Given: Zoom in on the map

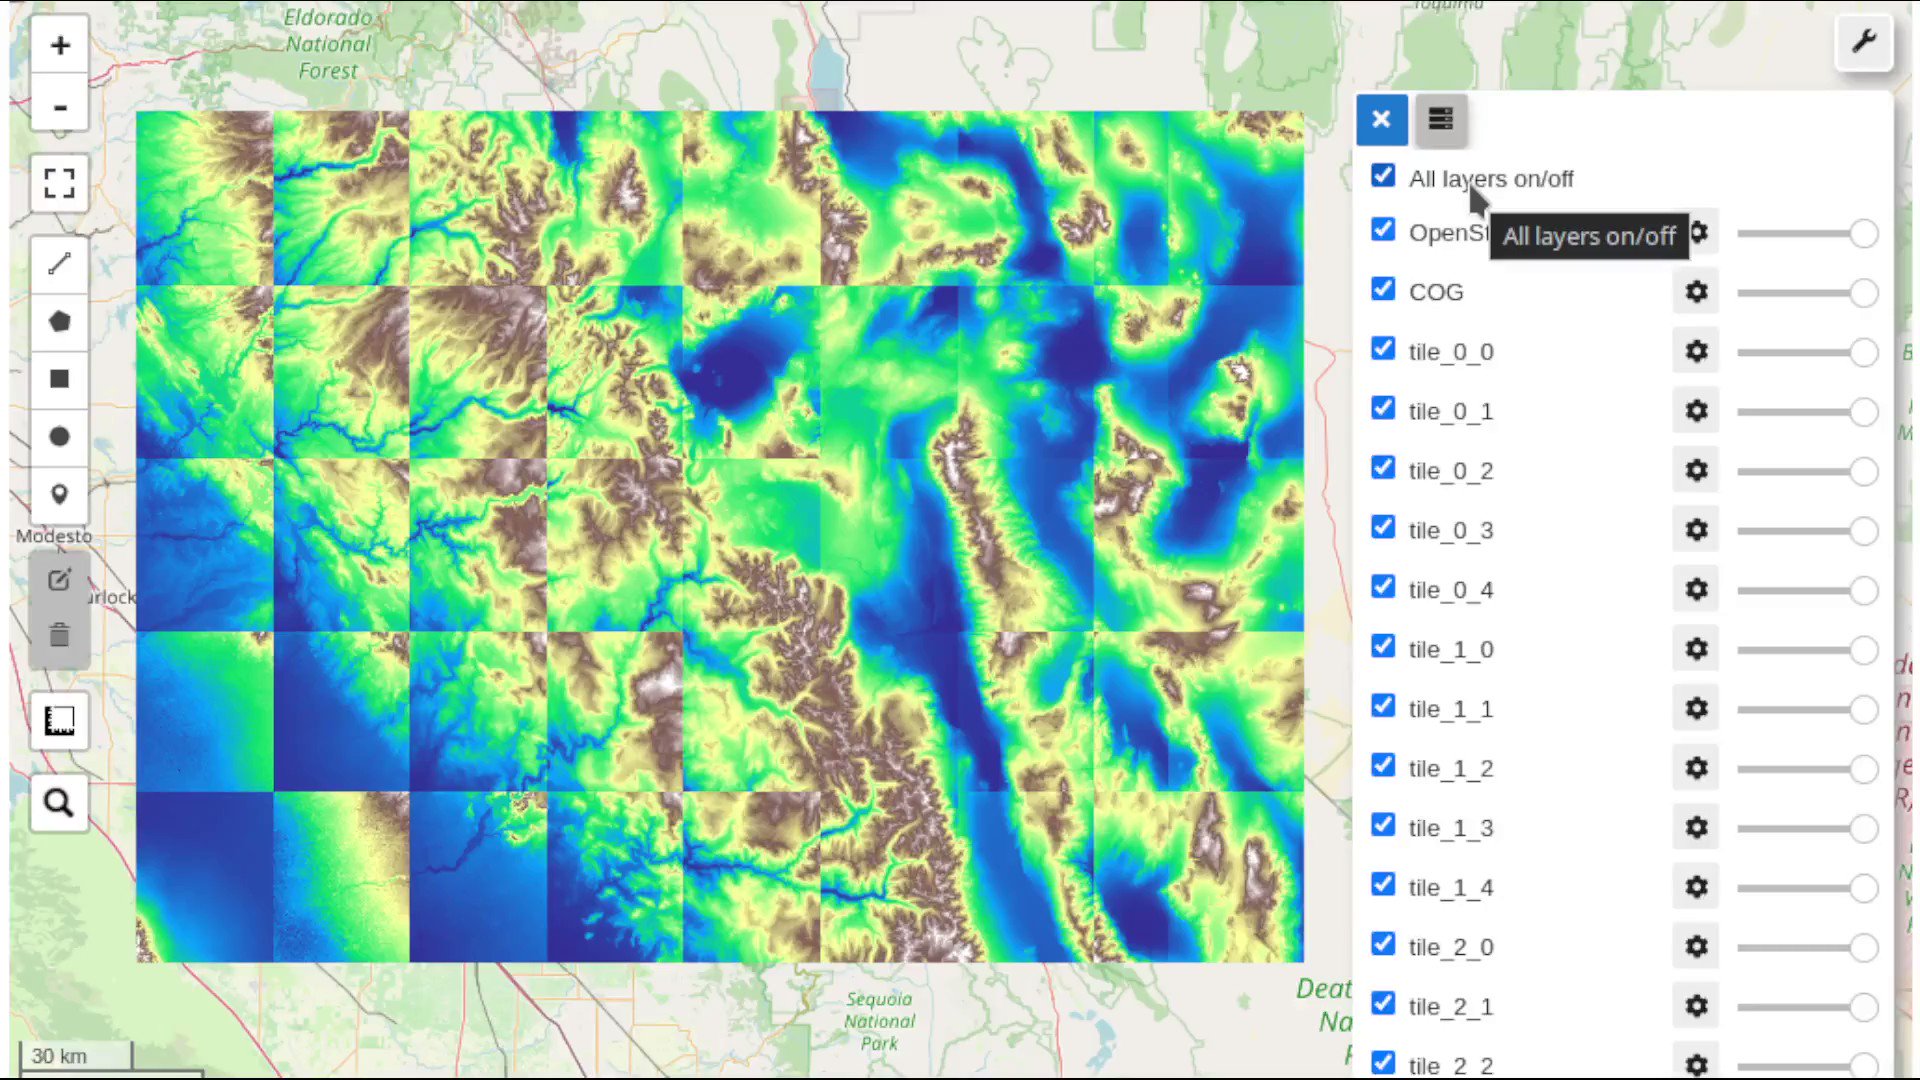Looking at the screenshot, I should 59,45.
